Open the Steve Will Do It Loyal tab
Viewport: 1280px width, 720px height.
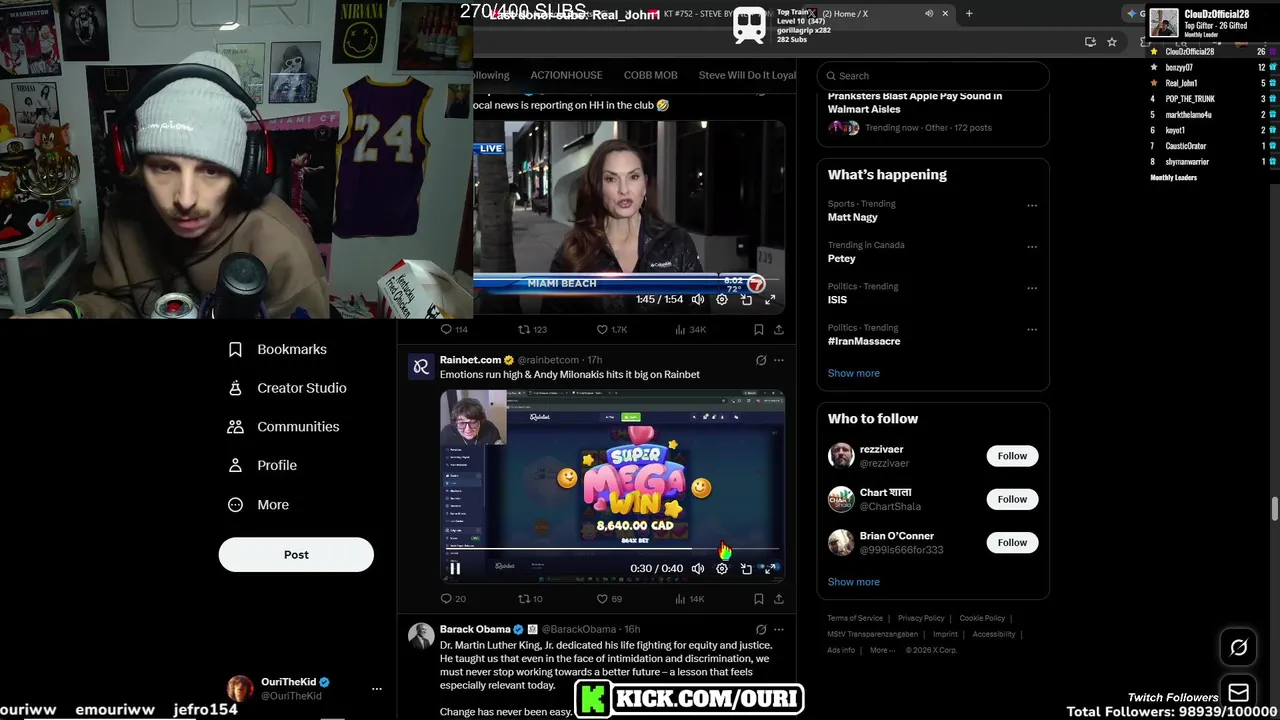(x=747, y=75)
